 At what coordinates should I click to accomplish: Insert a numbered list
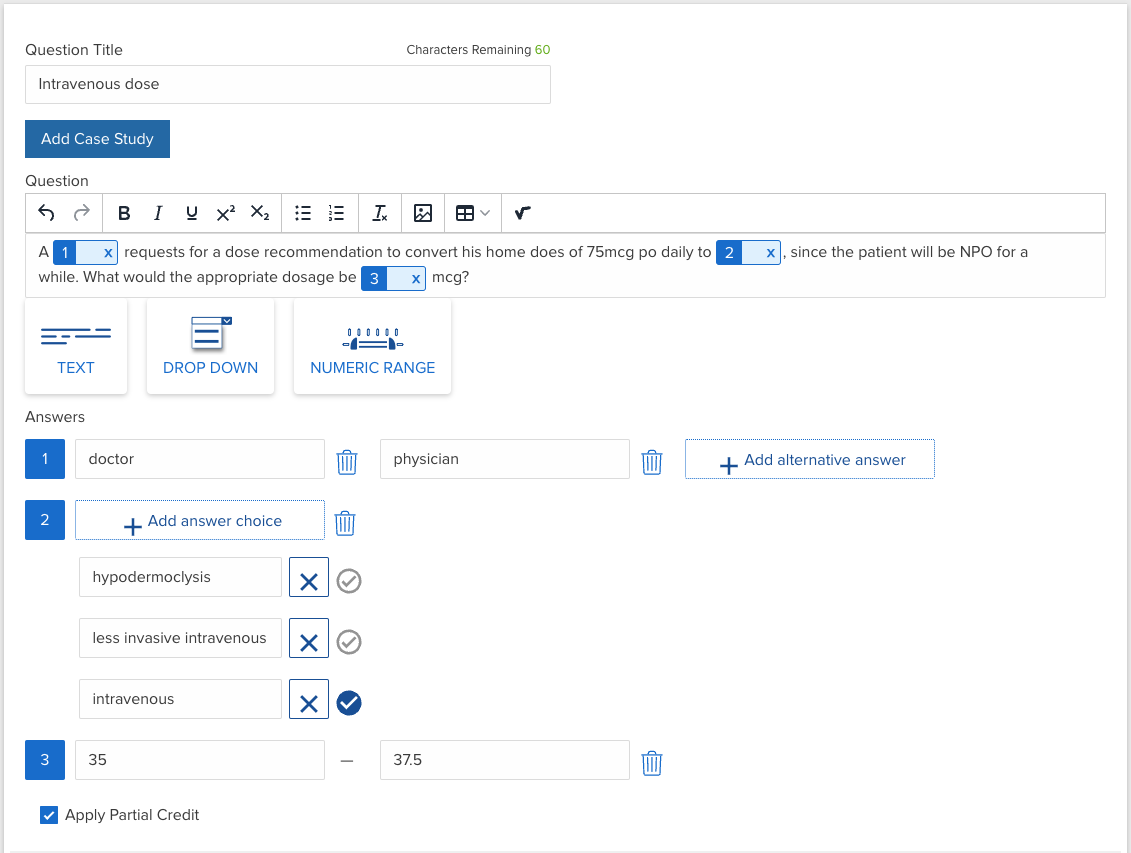click(x=336, y=213)
